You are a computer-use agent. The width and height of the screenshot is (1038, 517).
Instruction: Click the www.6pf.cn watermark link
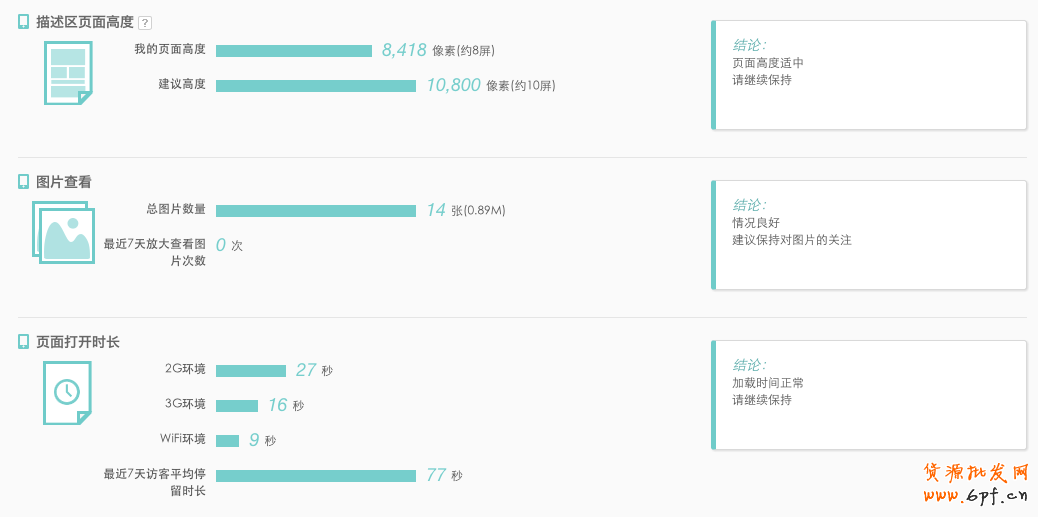coord(975,495)
